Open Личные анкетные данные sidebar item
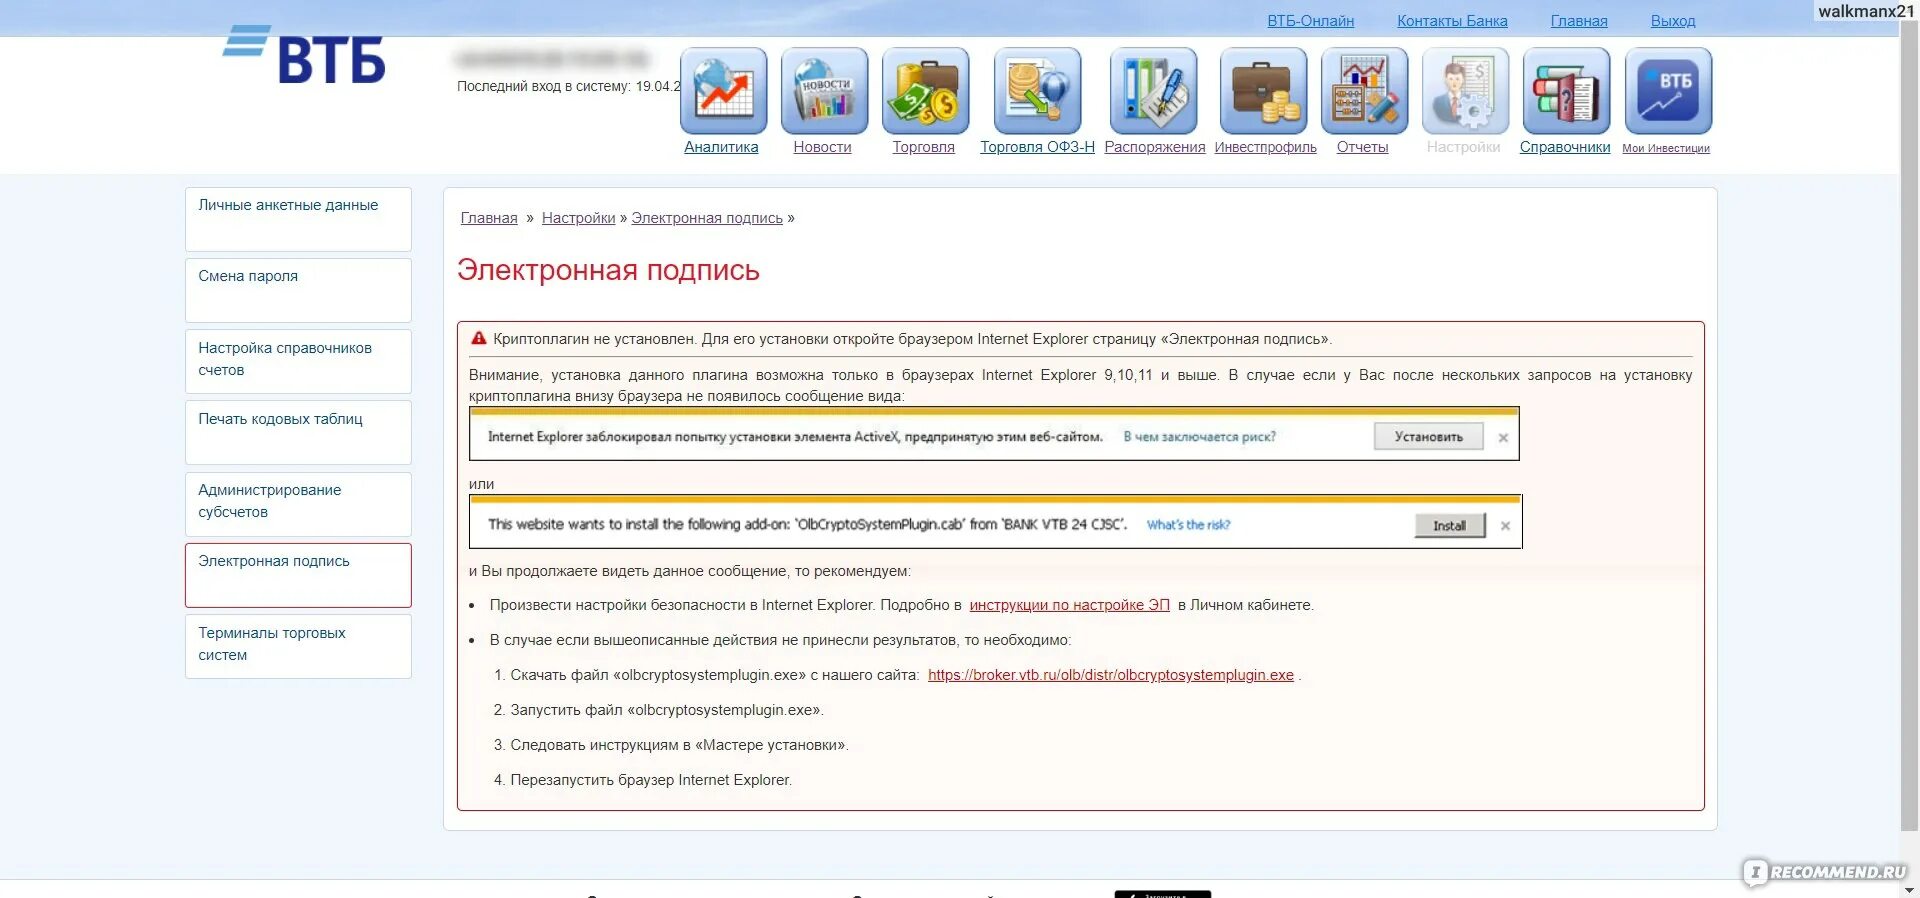Image resolution: width=1920 pixels, height=898 pixels. 298,219
